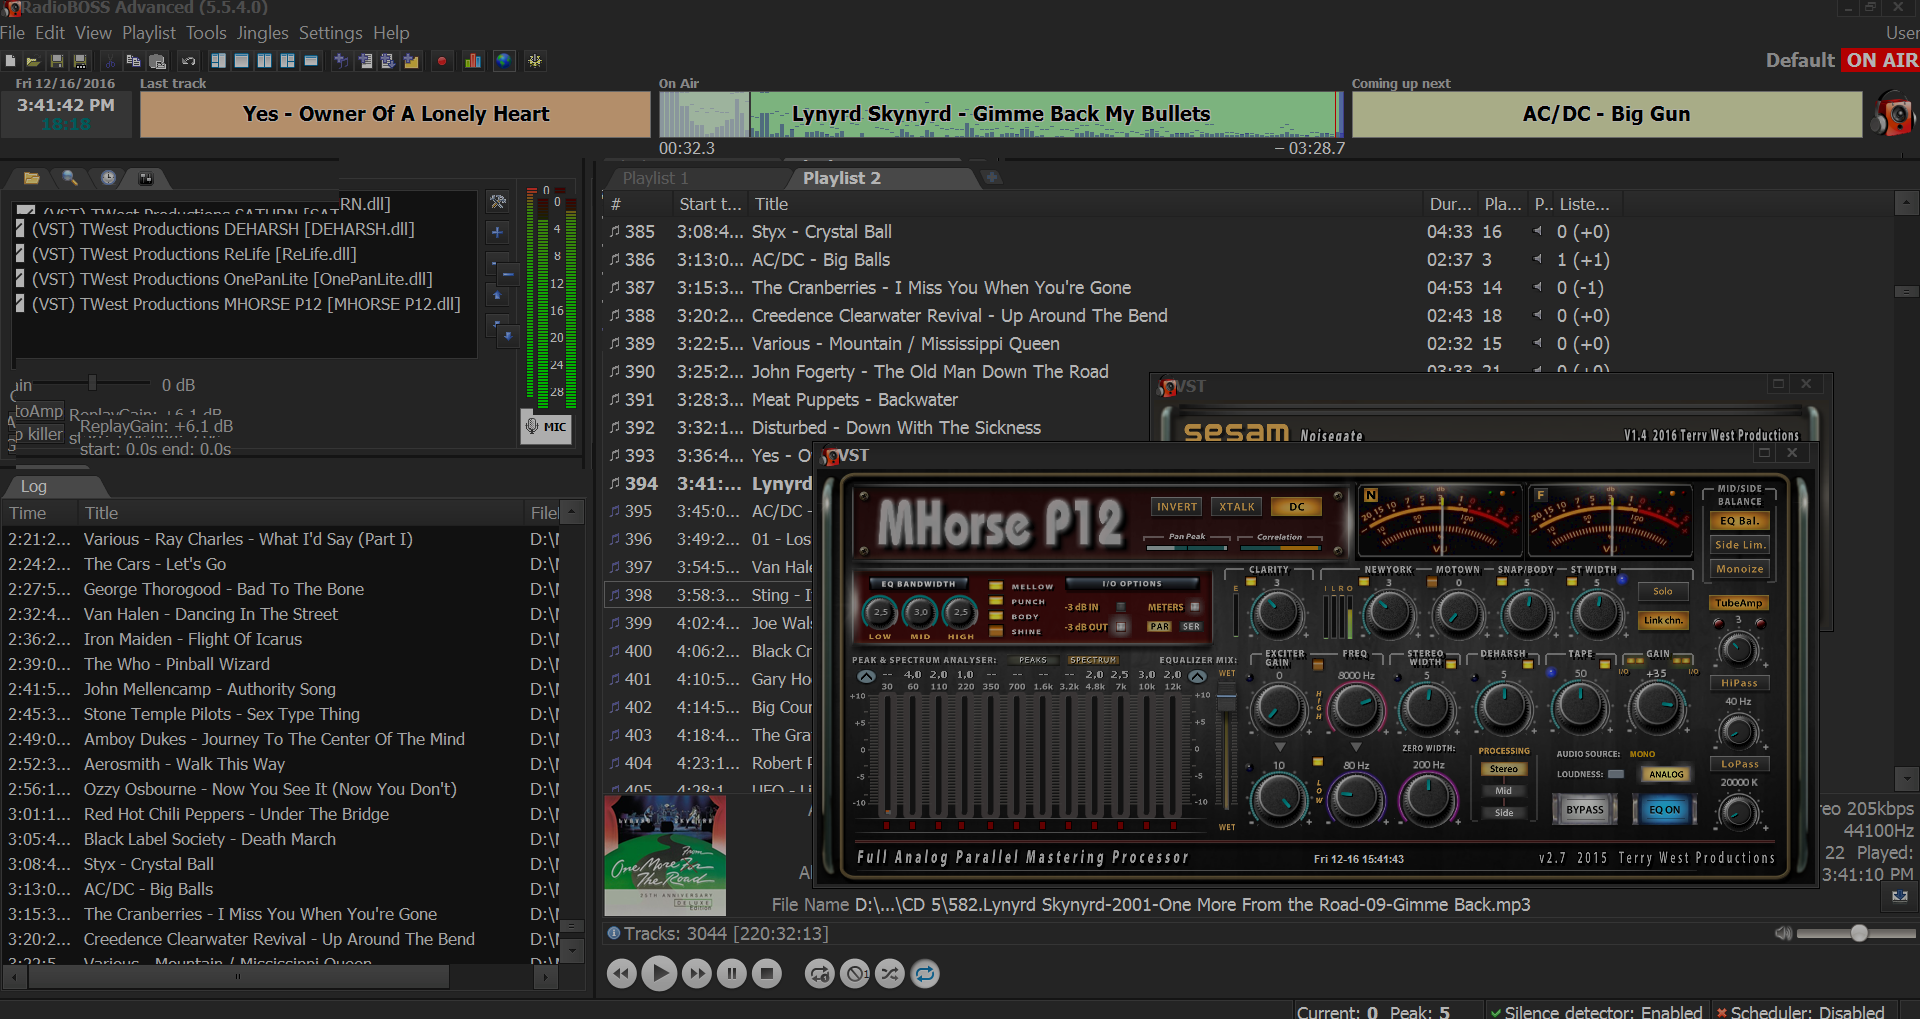Click the Undo arrow toolbar icon
1920x1019 pixels.
pyautogui.click(x=188, y=61)
